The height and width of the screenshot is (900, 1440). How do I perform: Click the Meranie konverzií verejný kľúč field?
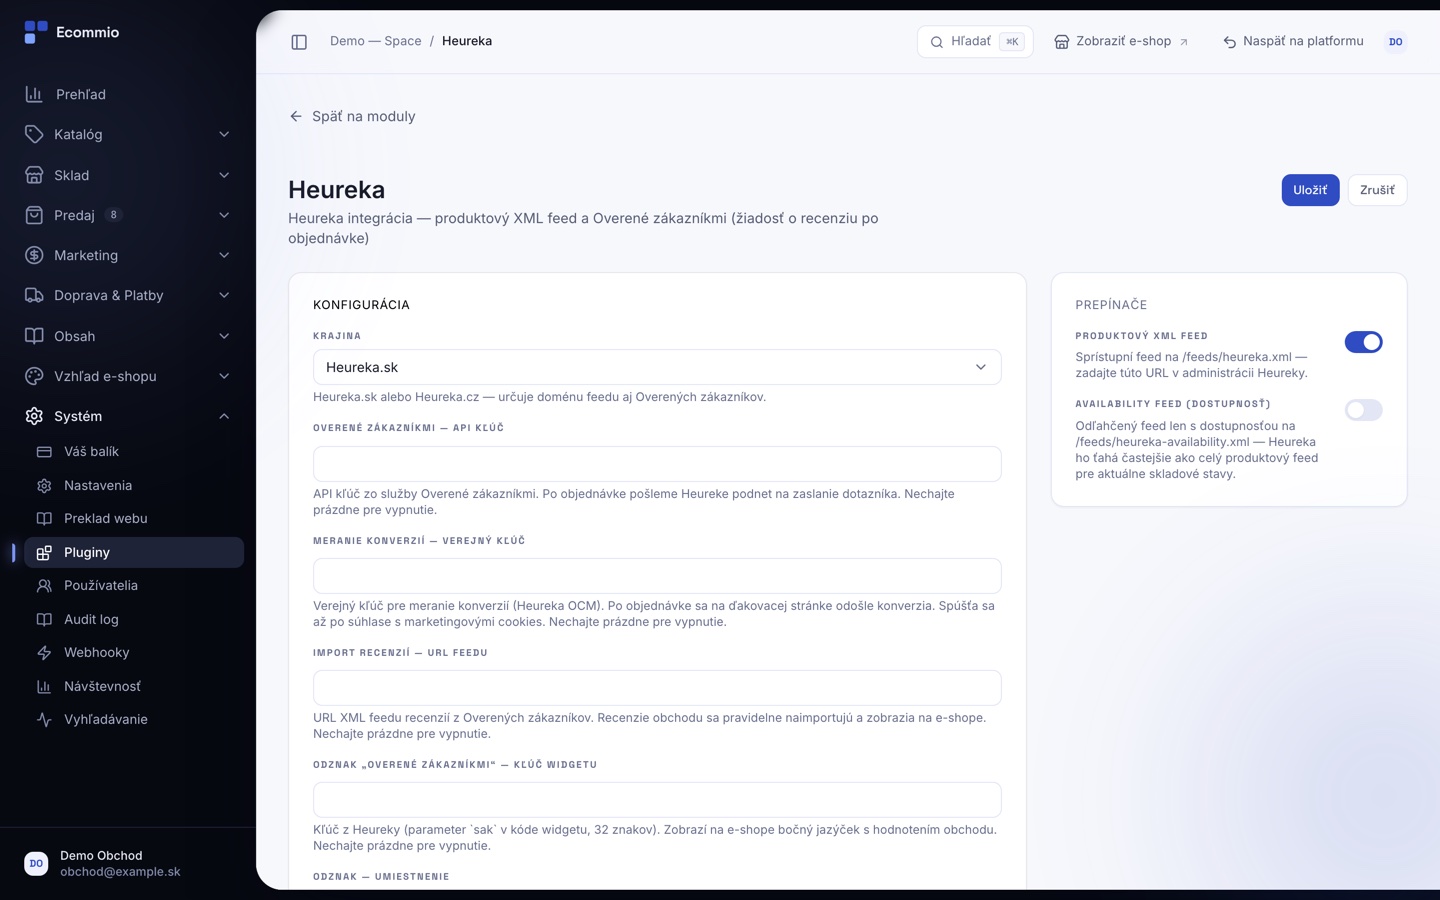657,576
